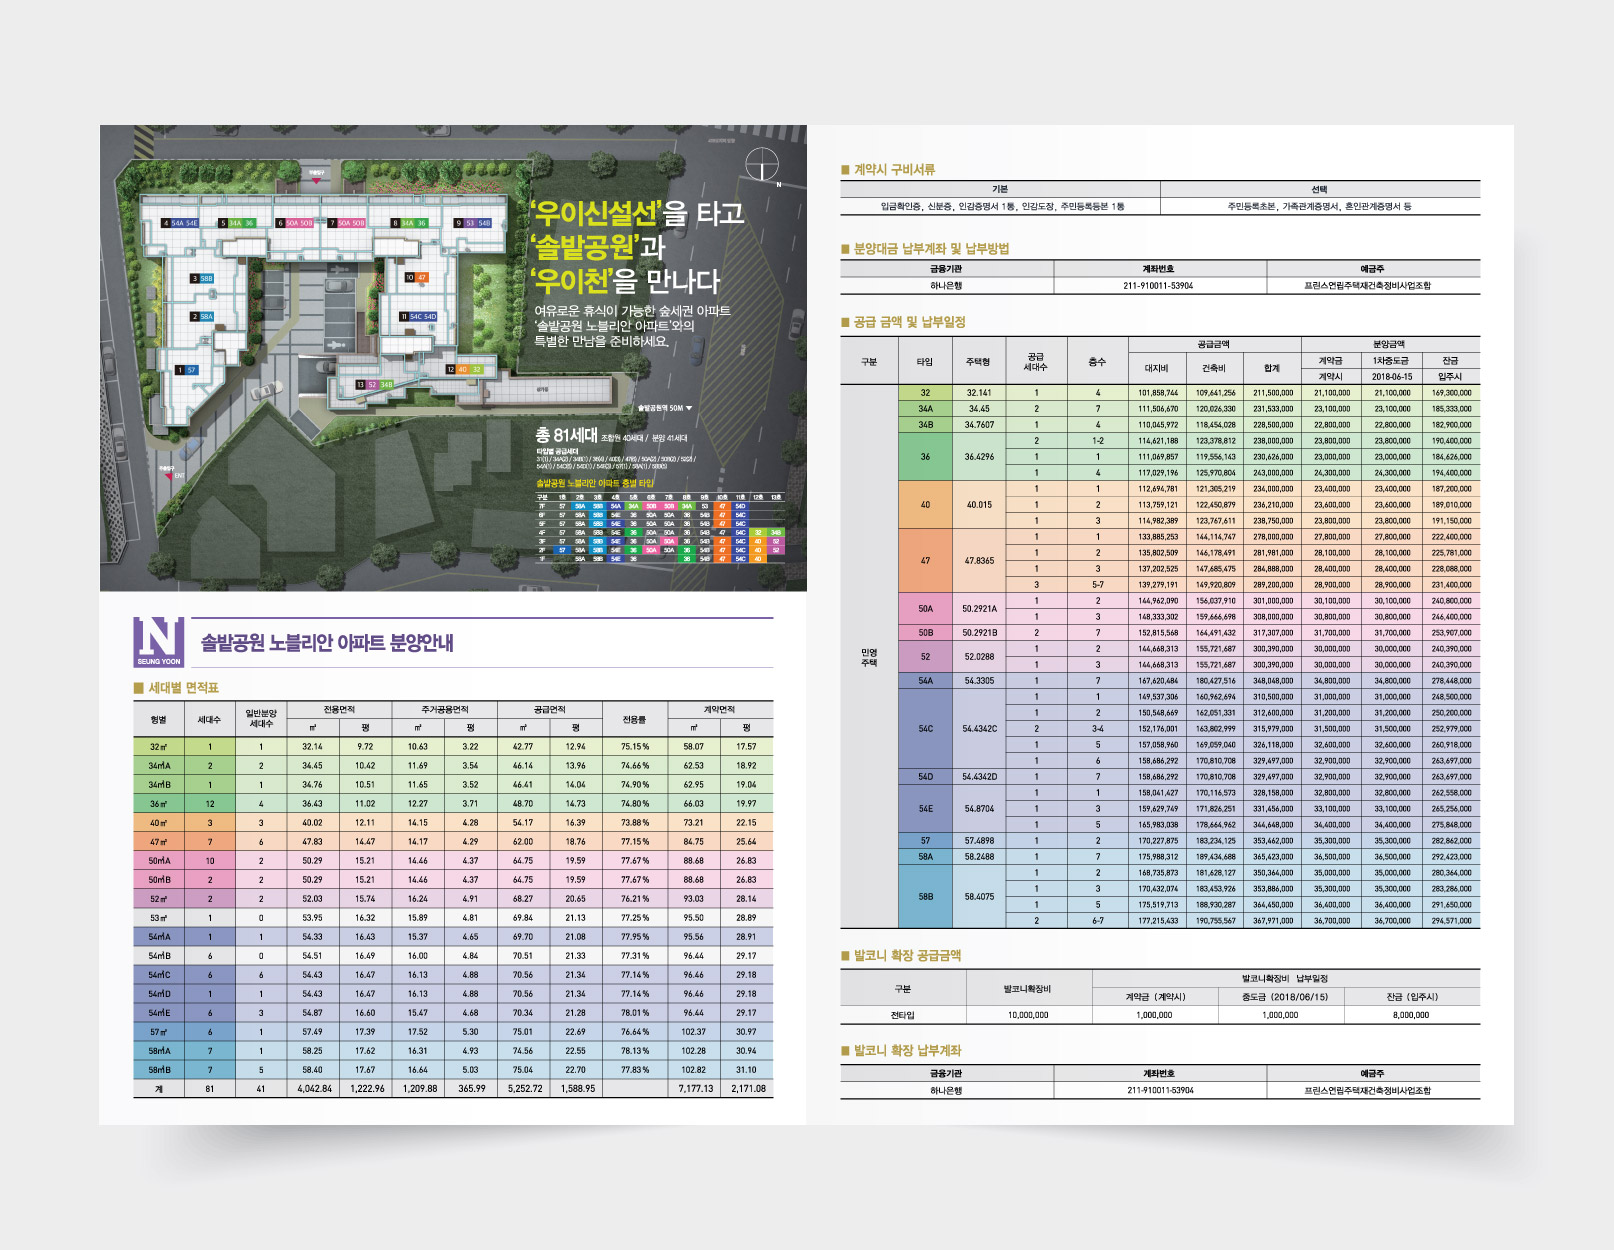
Task: Click the headline '우이신설선'을 타고
Action: click(637, 212)
